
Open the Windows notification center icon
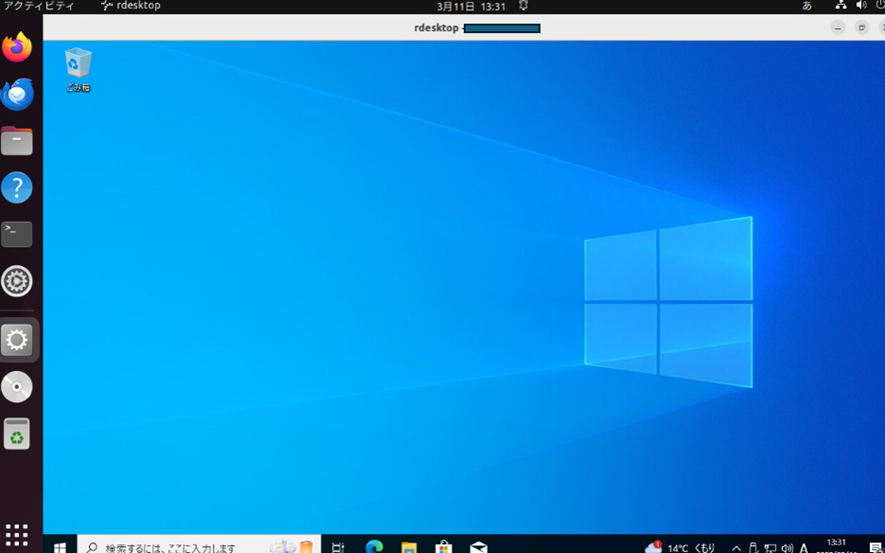pos(875,547)
